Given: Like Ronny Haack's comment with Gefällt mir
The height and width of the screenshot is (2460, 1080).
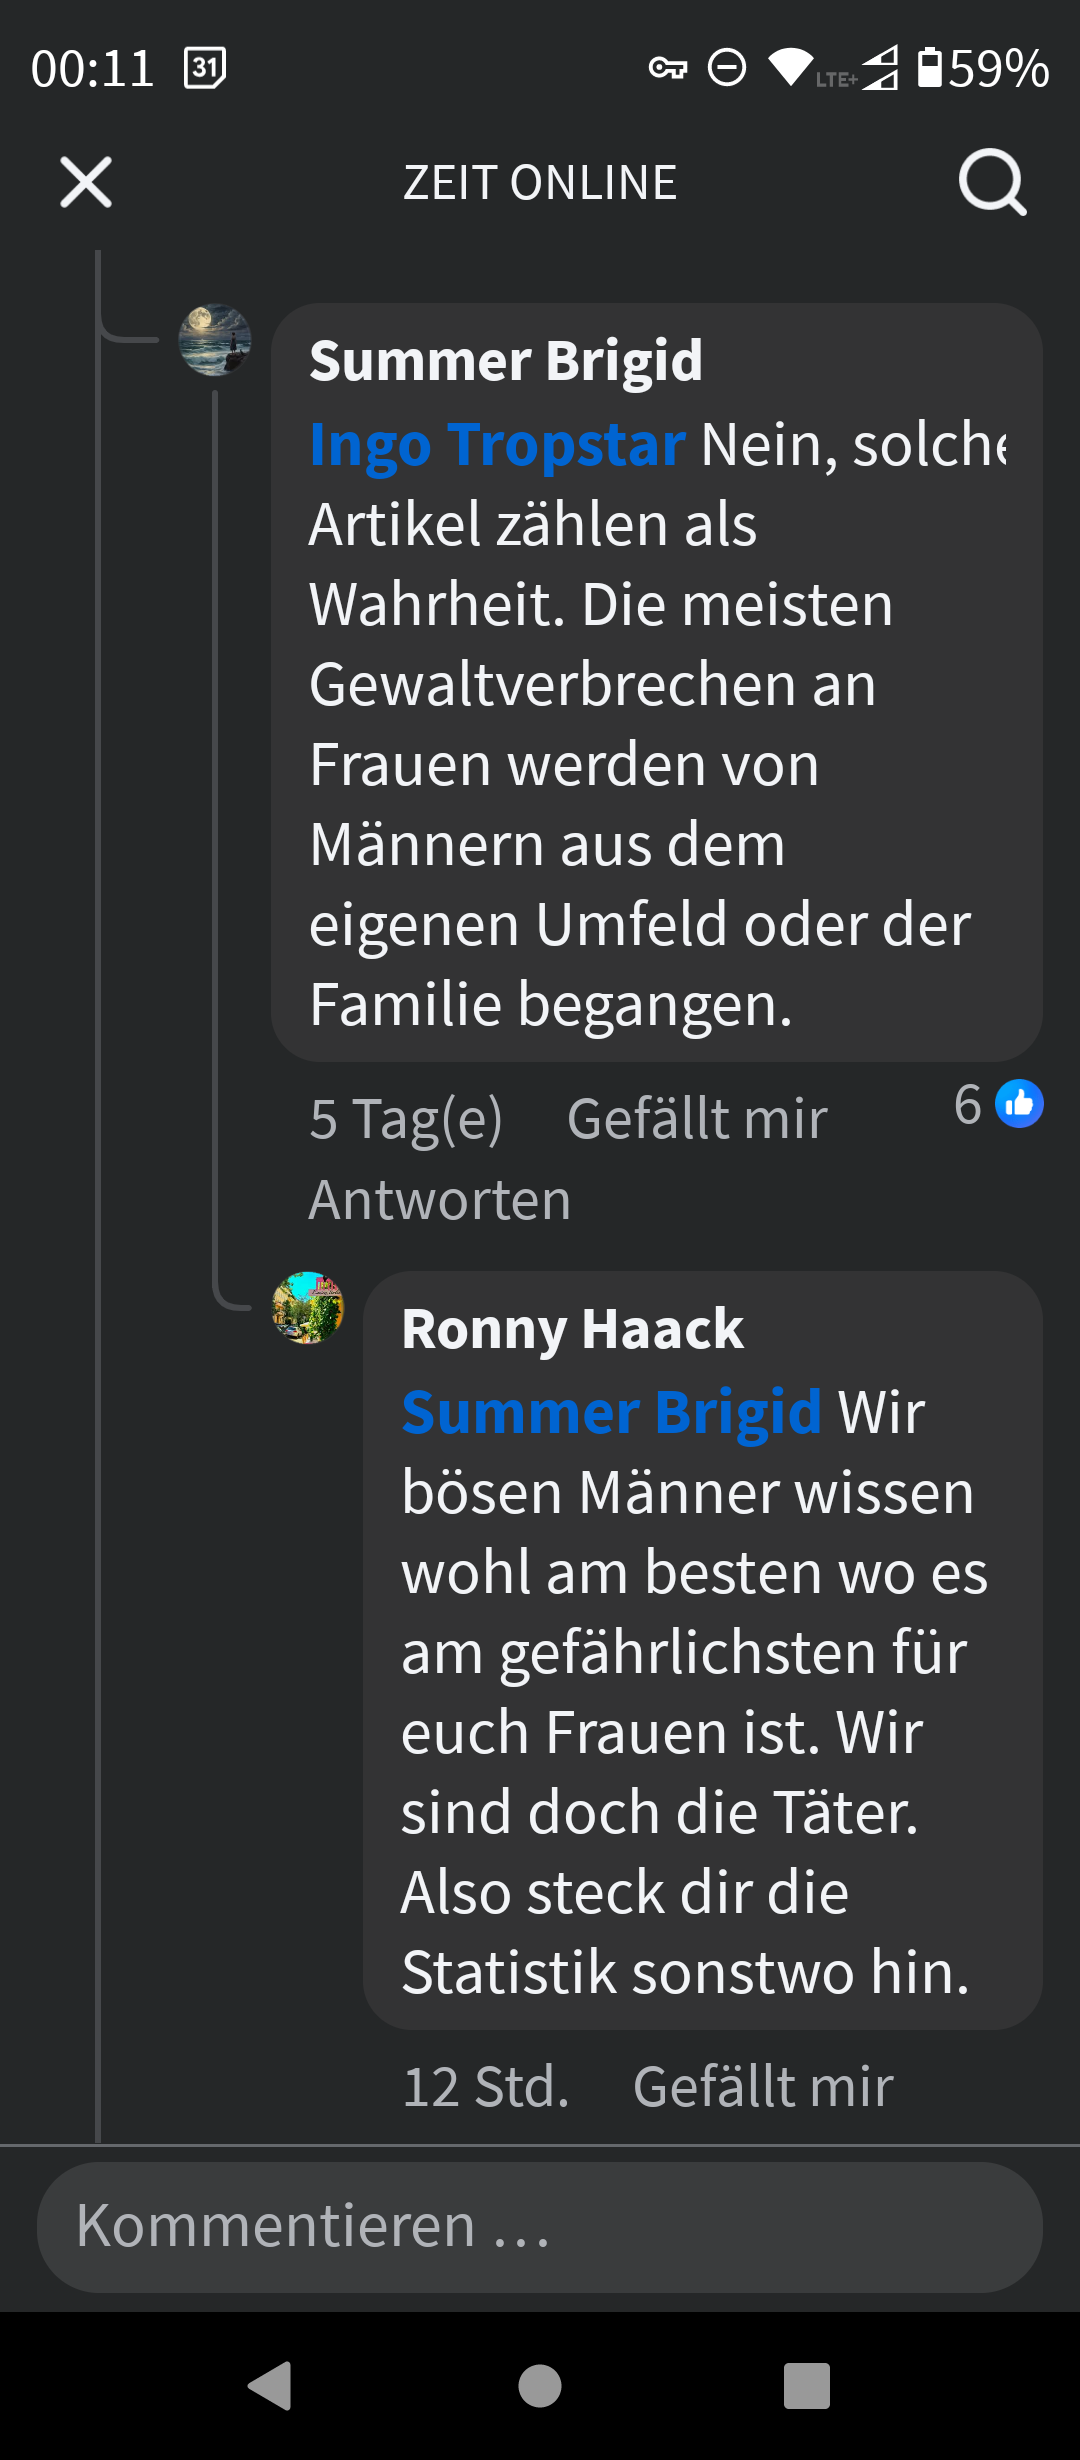Looking at the screenshot, I should [x=763, y=2087].
